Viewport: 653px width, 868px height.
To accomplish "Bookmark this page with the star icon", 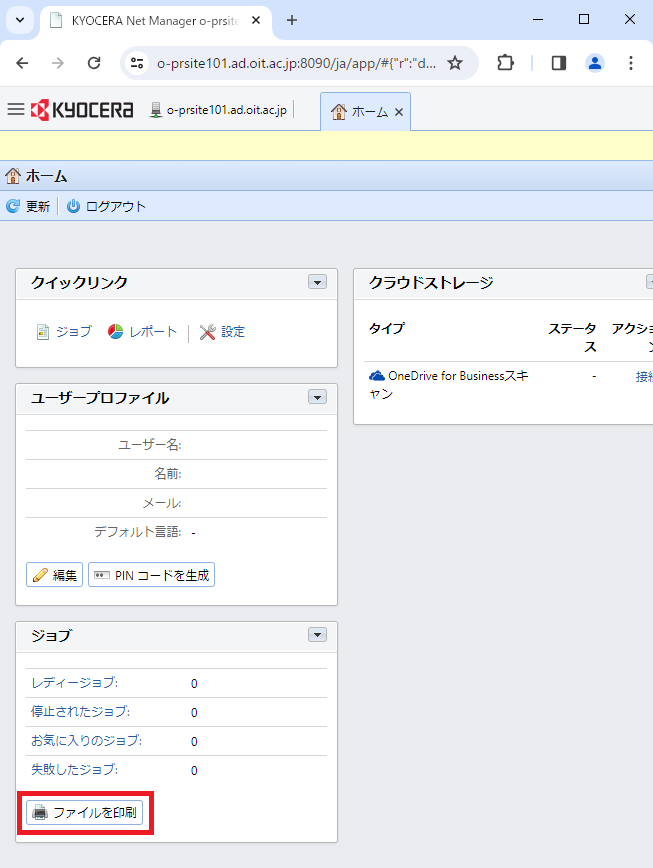I will pos(455,63).
